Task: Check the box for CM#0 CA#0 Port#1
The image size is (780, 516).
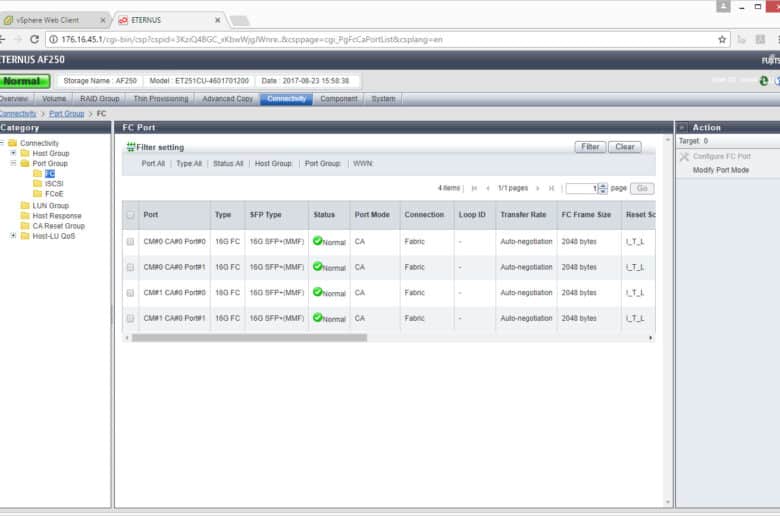Action: click(130, 267)
